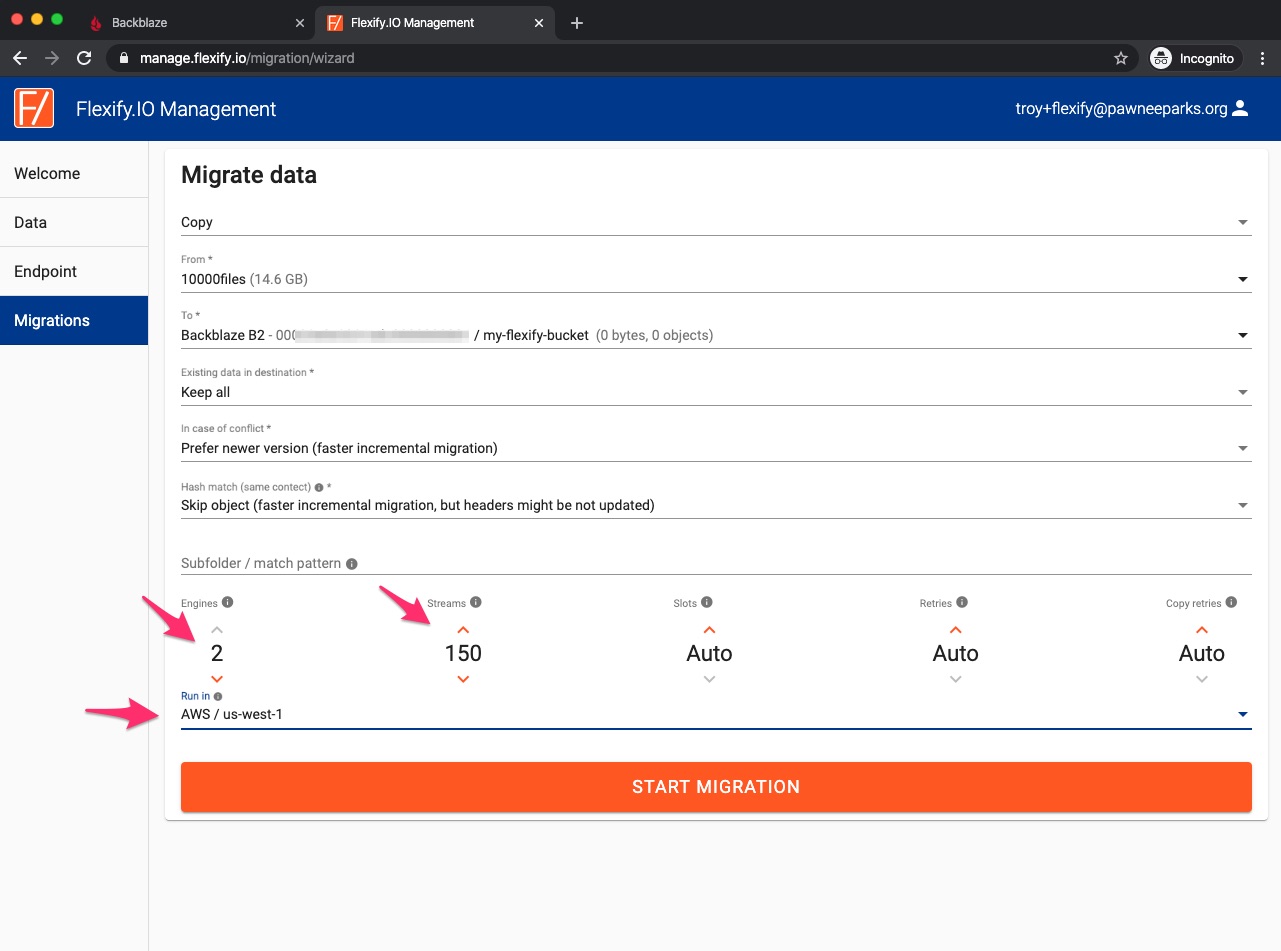
Task: Click the Streams value 150
Action: (463, 653)
